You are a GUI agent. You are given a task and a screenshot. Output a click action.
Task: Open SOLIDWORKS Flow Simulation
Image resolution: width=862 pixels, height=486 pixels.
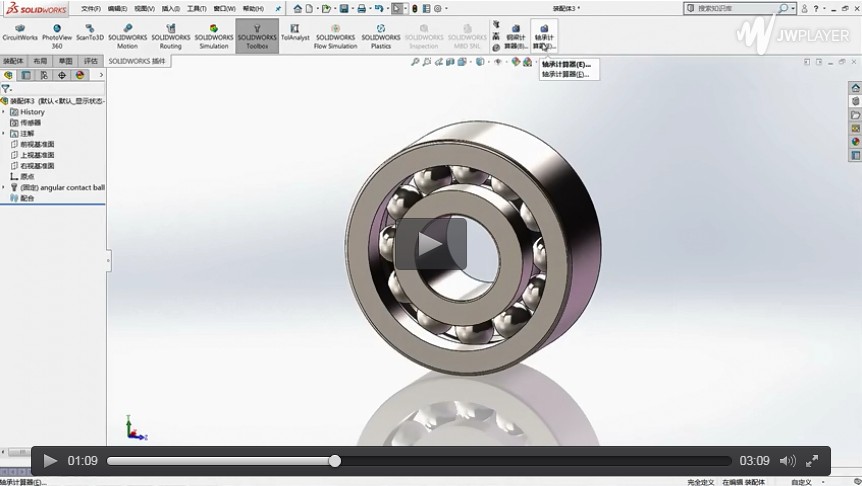[335, 35]
